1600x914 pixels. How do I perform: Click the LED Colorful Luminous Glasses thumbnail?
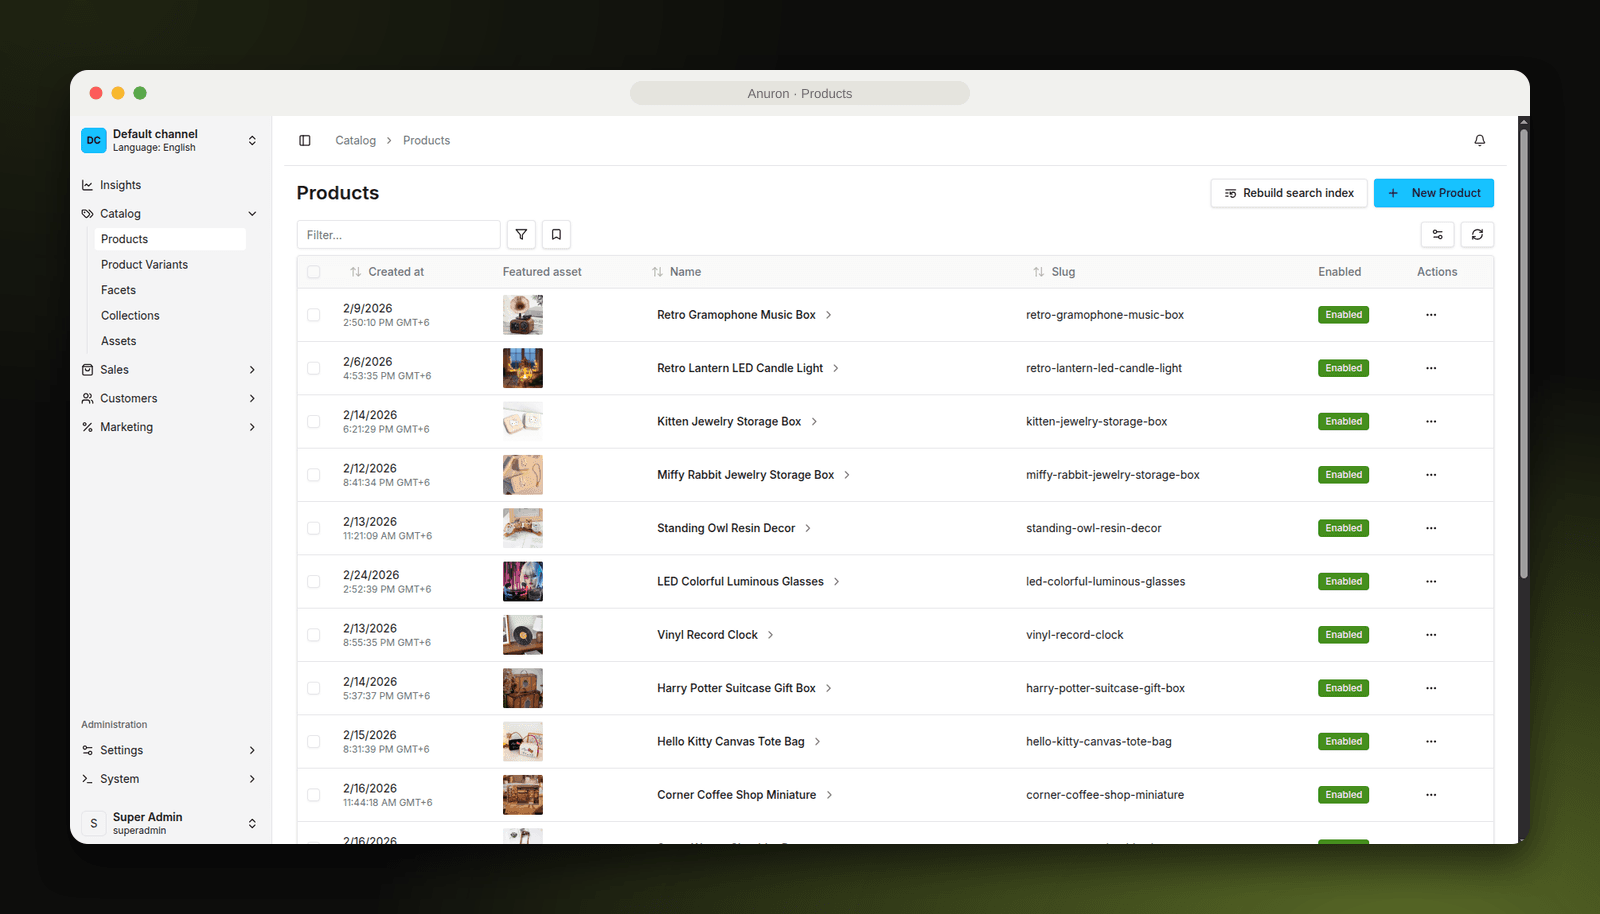click(x=523, y=582)
